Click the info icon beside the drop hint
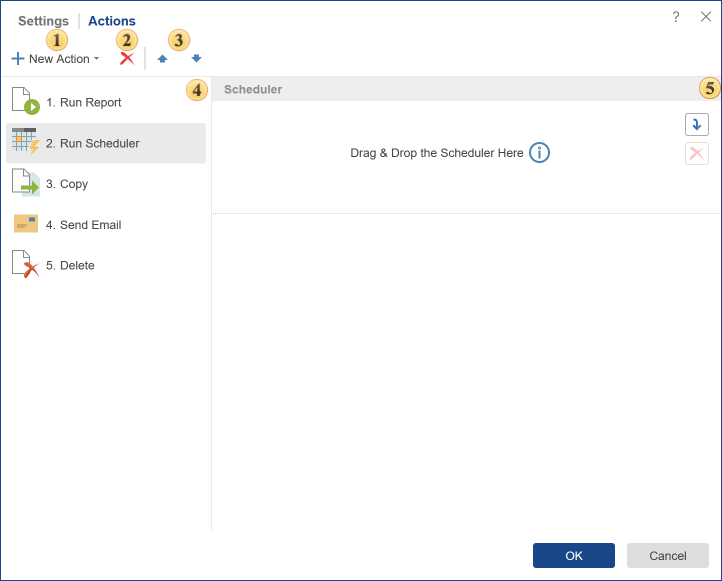Image resolution: width=722 pixels, height=581 pixels. [540, 153]
